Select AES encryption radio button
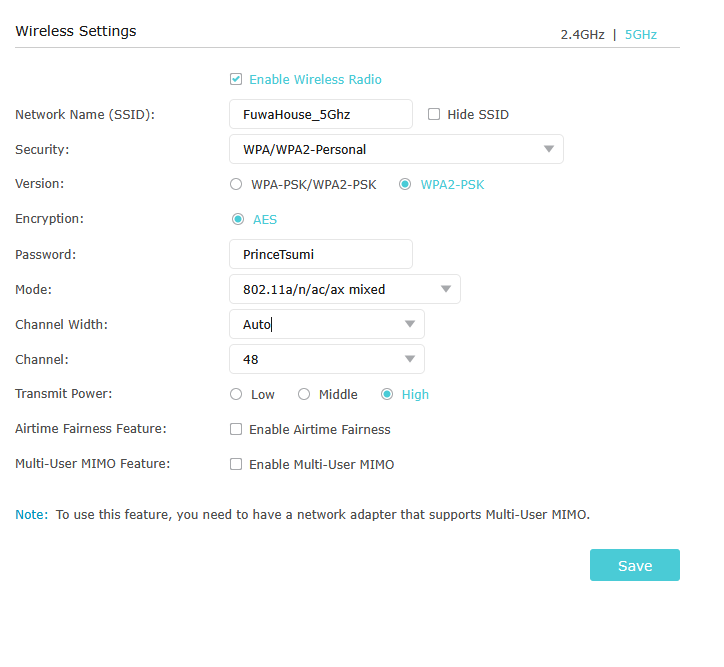The height and width of the screenshot is (667, 724). click(238, 219)
